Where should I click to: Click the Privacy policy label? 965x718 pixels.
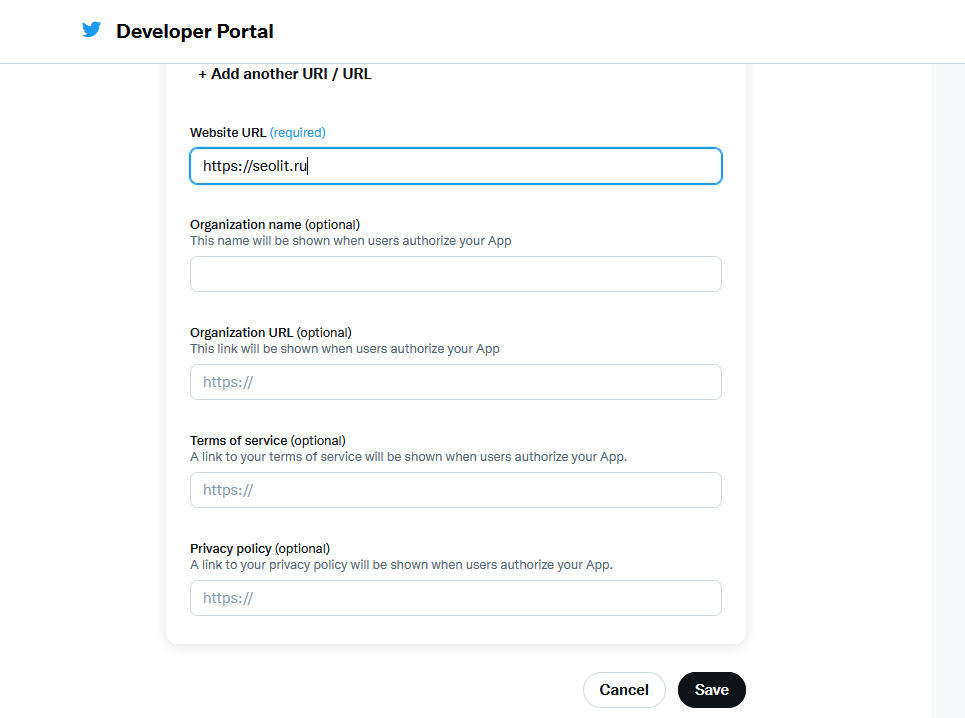pos(231,548)
